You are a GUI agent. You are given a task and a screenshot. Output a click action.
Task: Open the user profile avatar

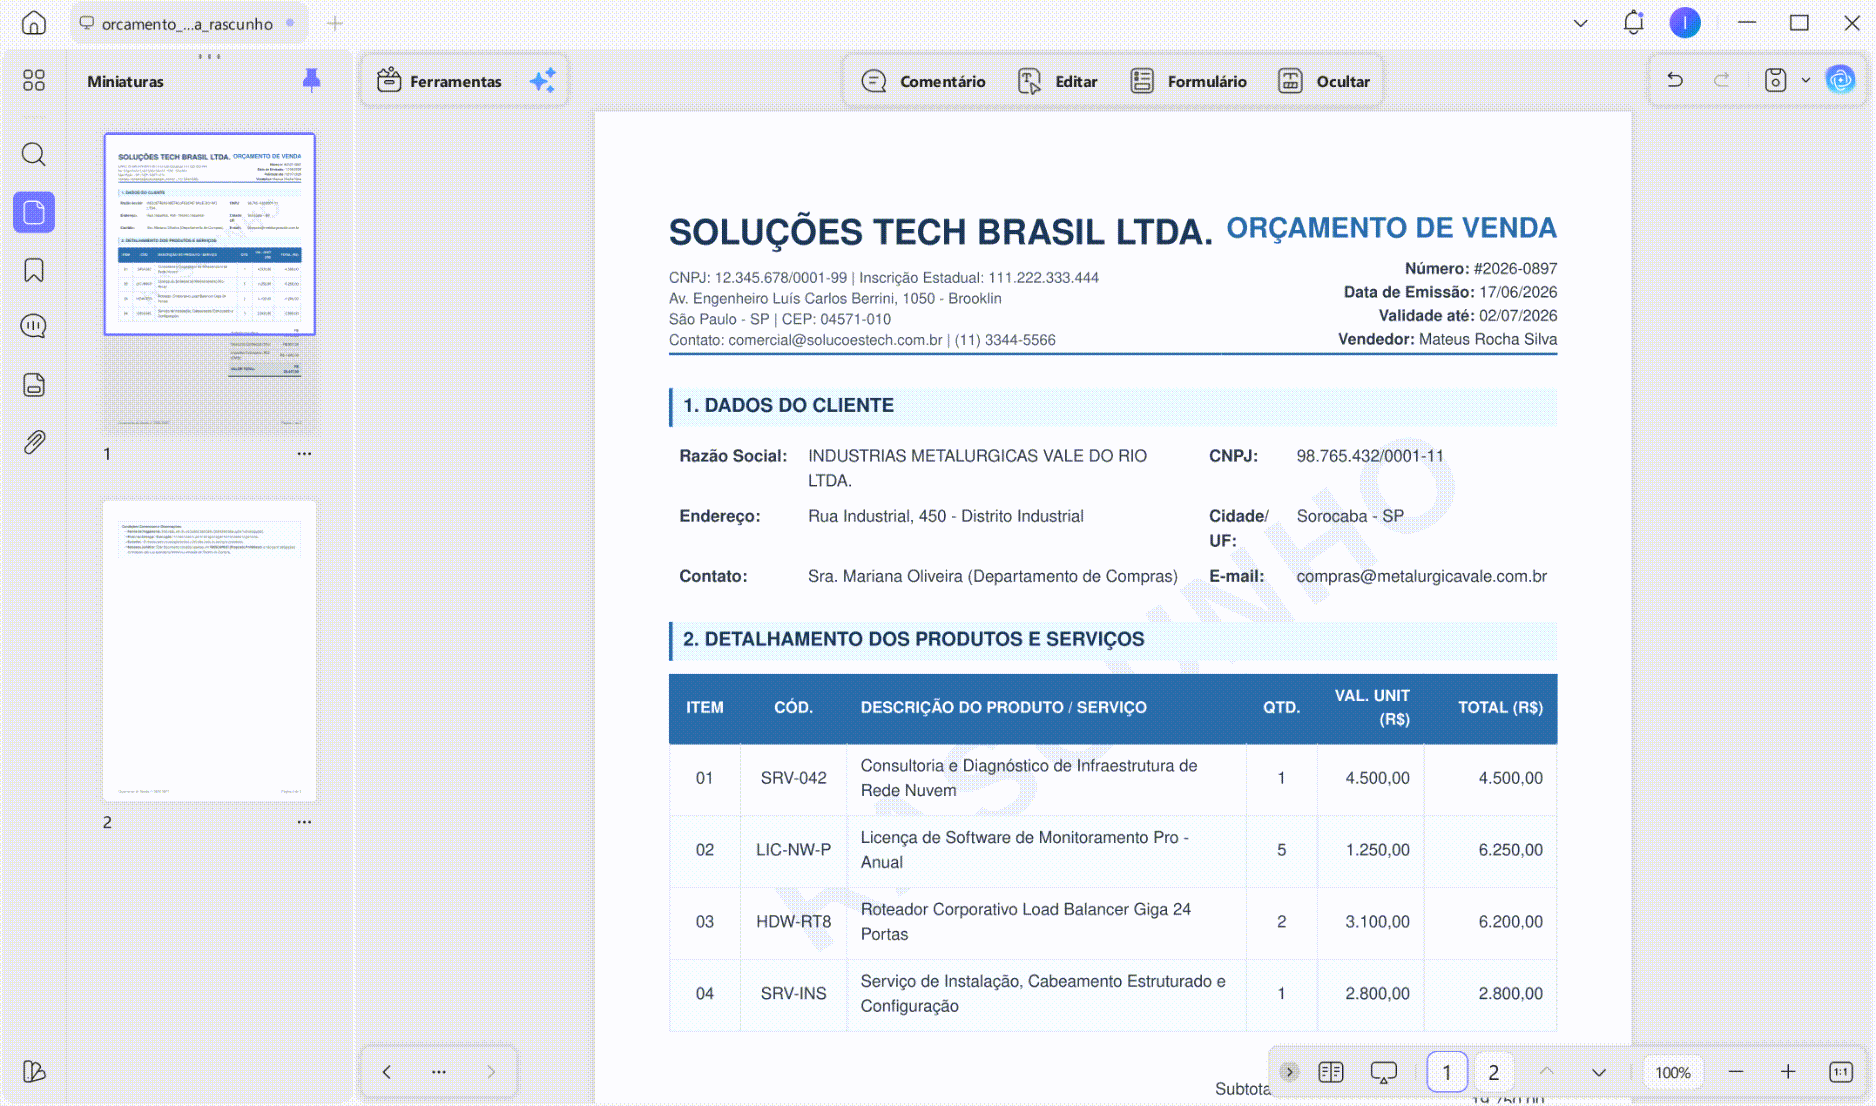coord(1685,22)
